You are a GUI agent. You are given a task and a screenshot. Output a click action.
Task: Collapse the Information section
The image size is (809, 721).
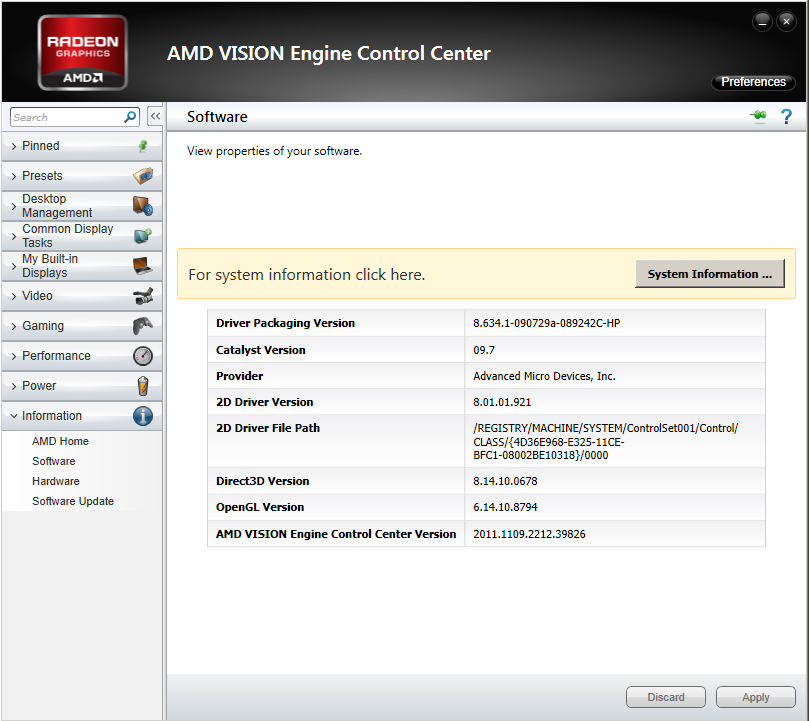[82, 415]
